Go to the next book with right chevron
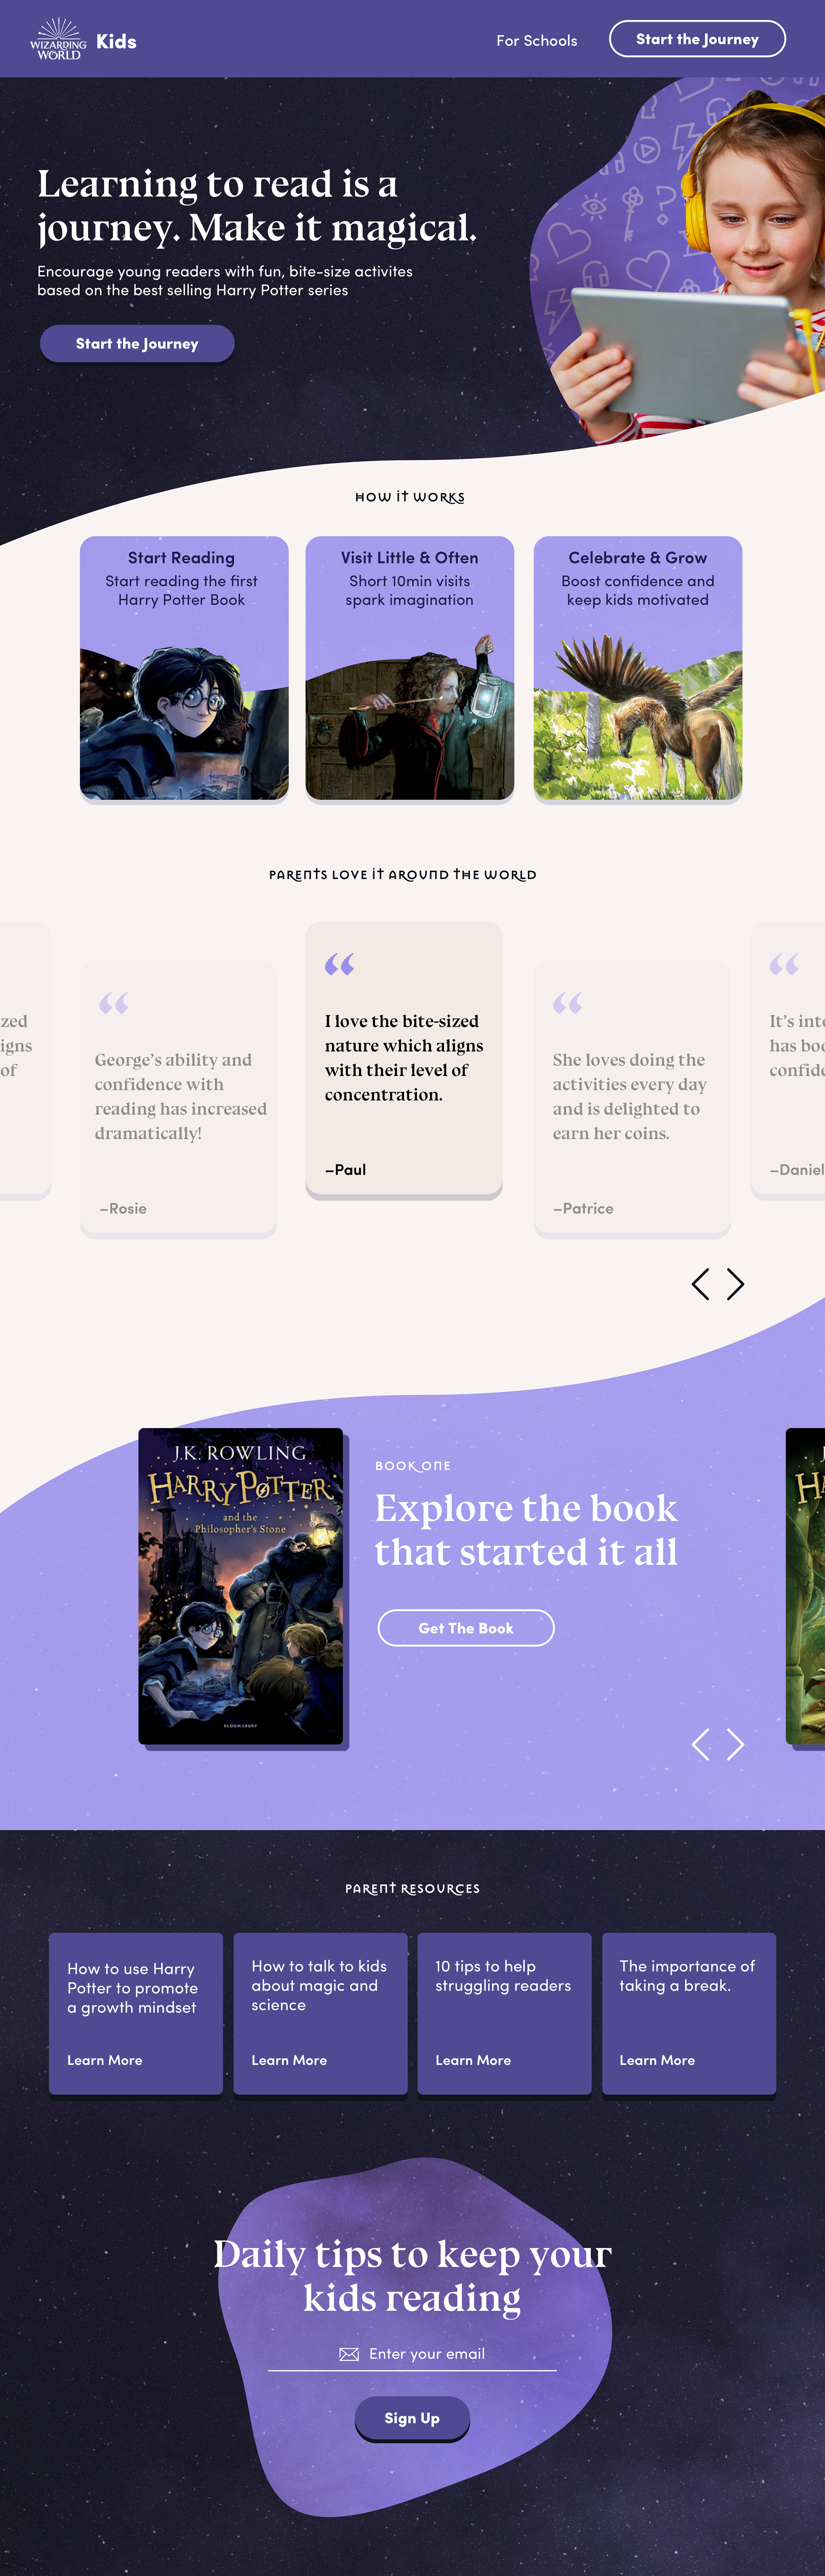The image size is (825, 2576). pyautogui.click(x=736, y=1744)
